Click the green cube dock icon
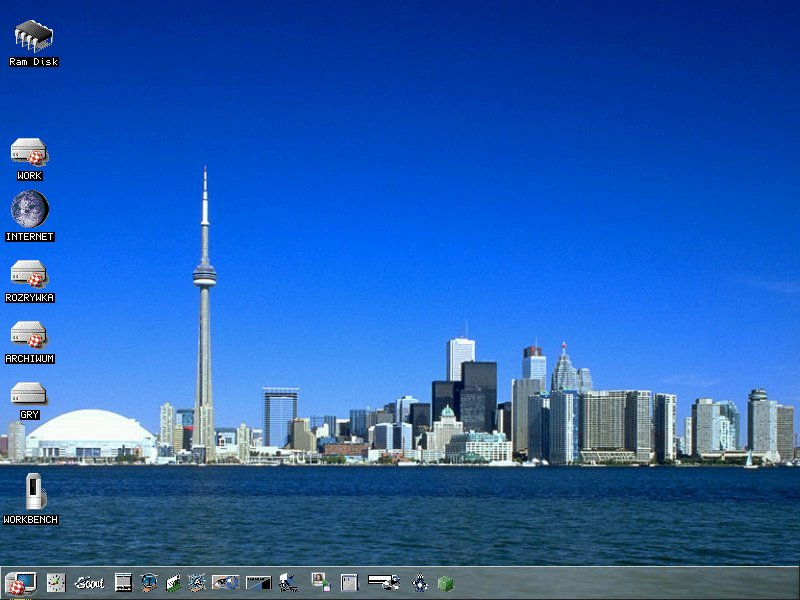800x600 pixels. [445, 583]
